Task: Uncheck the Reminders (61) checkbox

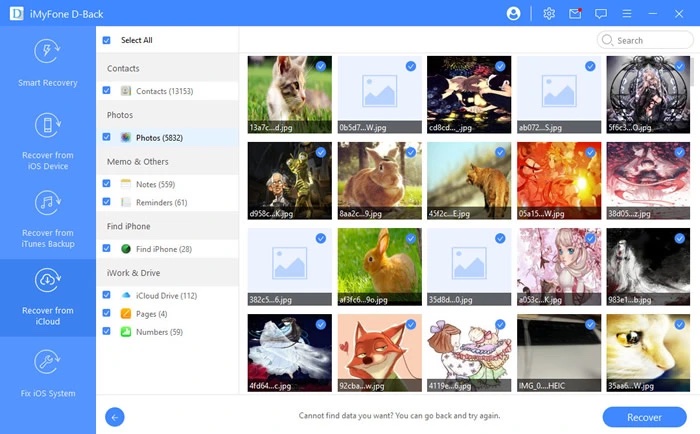Action: (x=106, y=201)
